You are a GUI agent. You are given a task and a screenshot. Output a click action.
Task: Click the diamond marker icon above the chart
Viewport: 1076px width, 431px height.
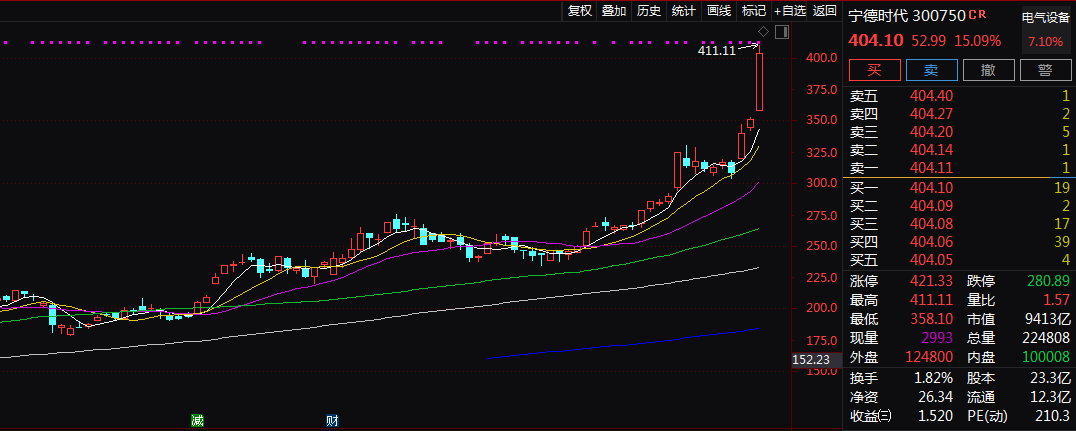(x=765, y=31)
